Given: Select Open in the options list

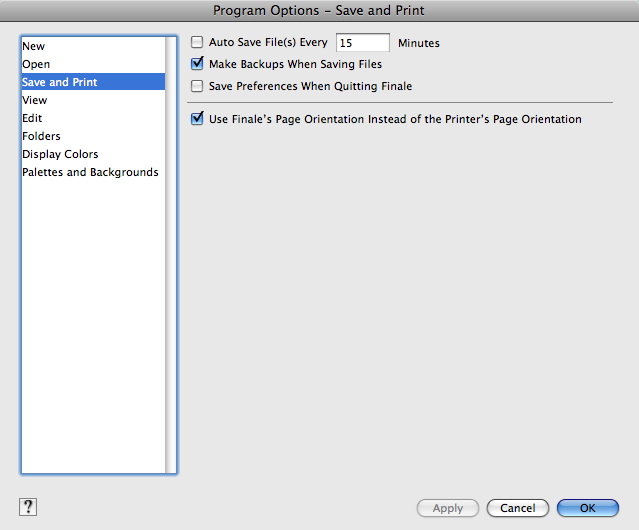Looking at the screenshot, I should coord(93,64).
